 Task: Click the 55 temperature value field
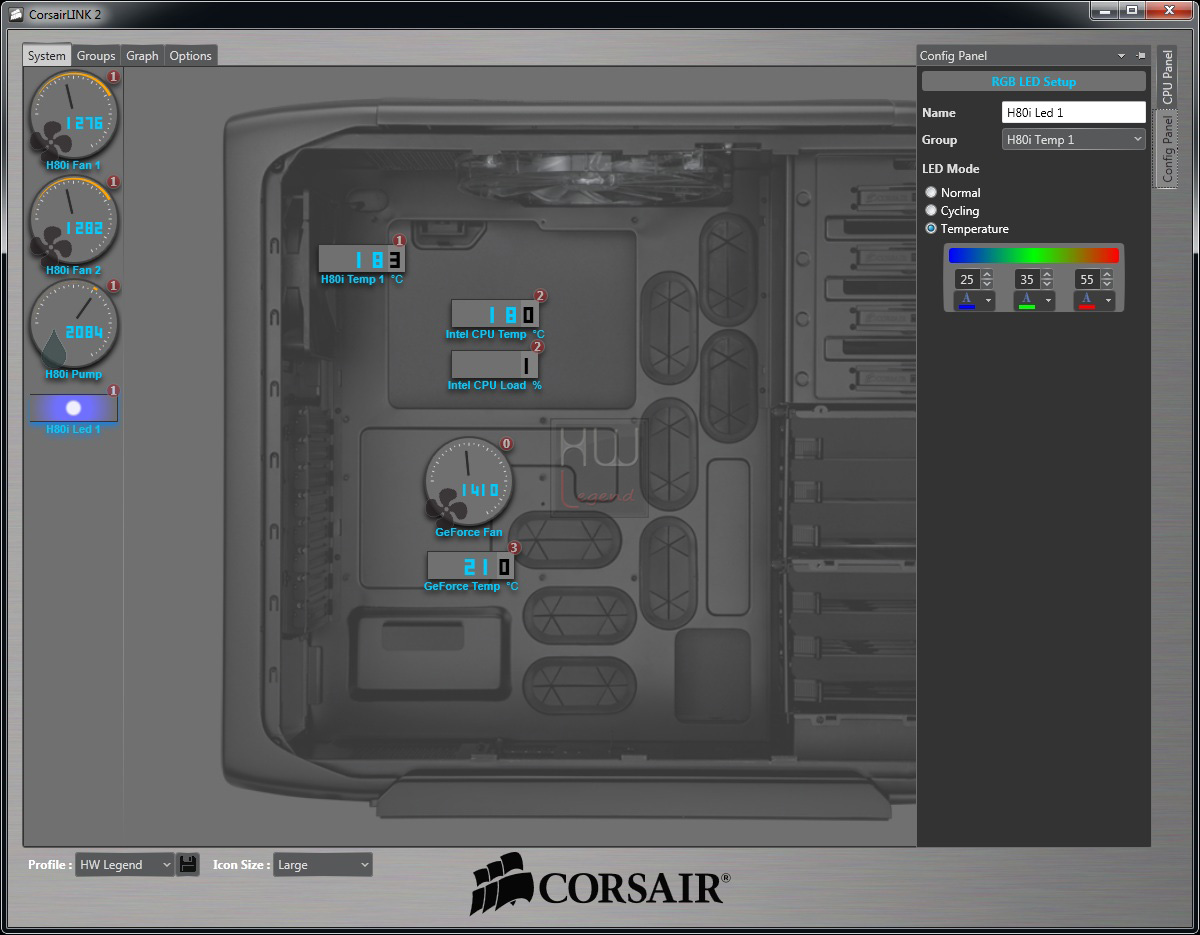pos(1088,280)
